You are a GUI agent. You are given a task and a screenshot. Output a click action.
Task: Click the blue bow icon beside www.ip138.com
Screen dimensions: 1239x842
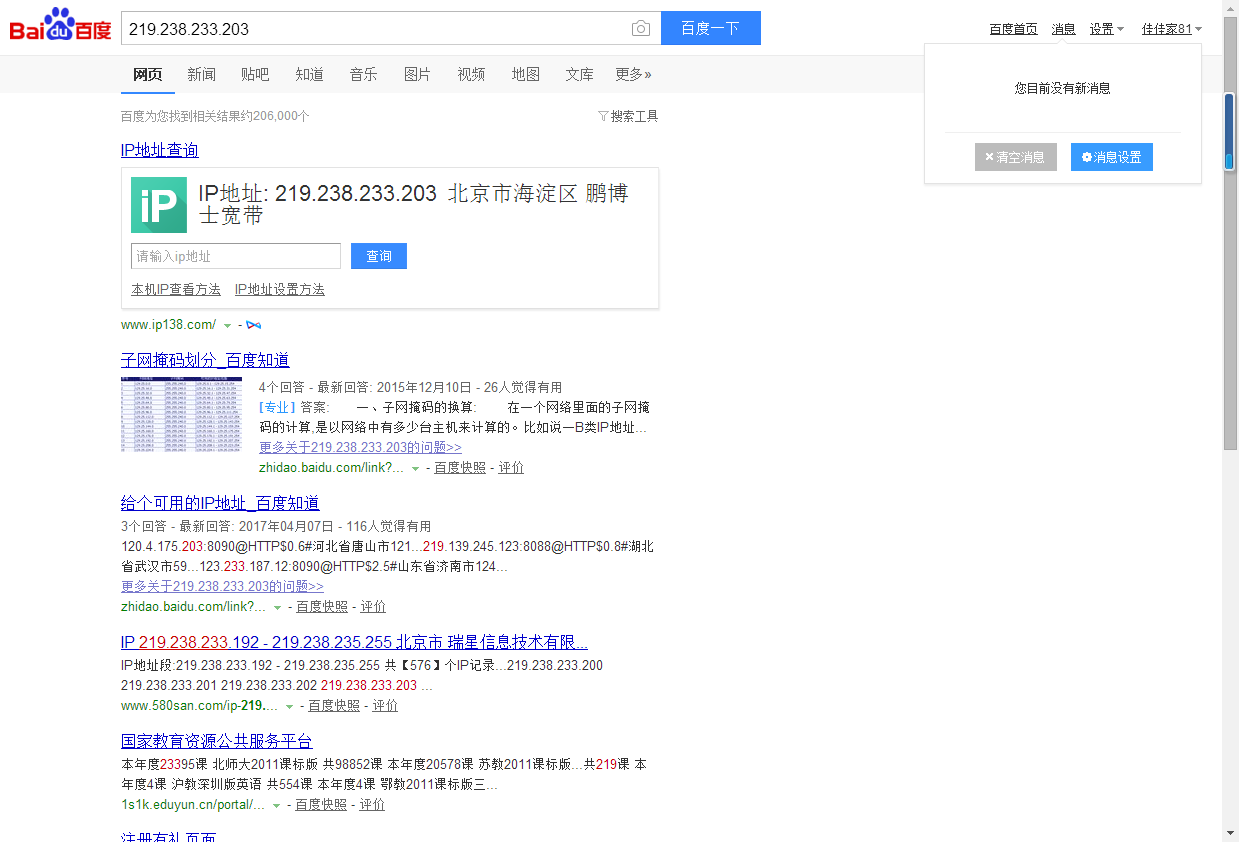coord(254,325)
